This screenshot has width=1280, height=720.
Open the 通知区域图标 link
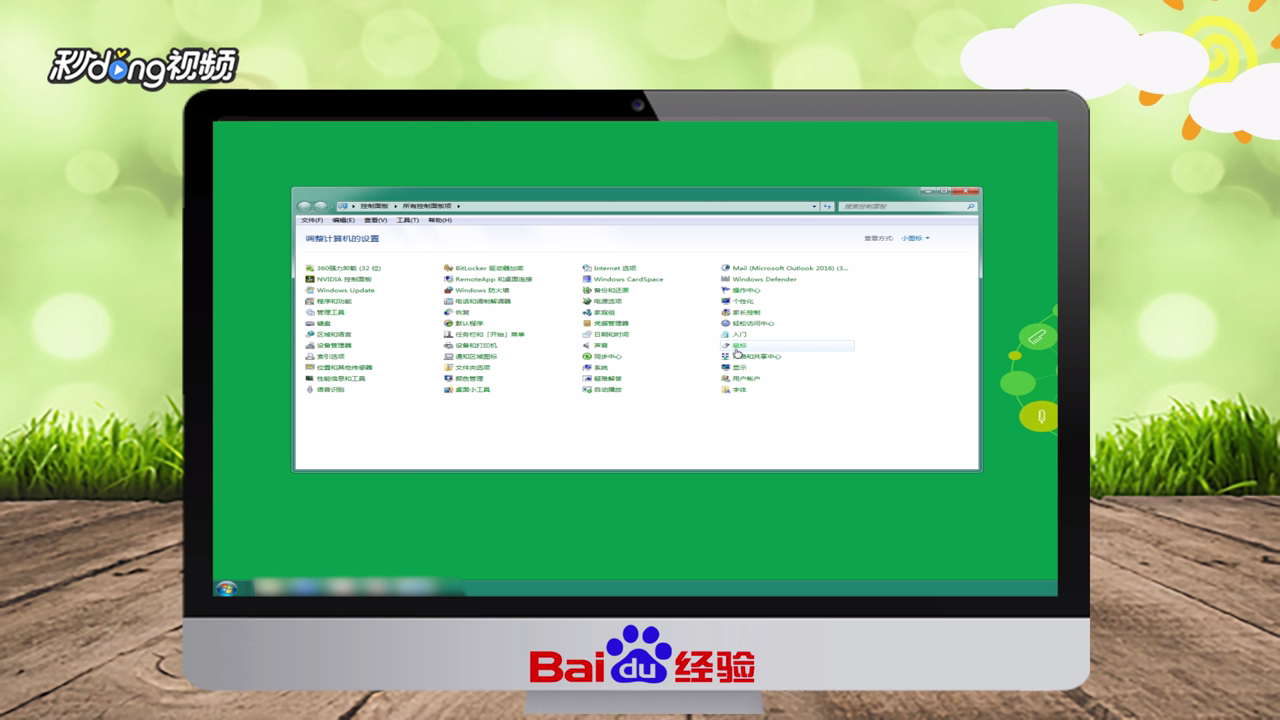[476, 356]
